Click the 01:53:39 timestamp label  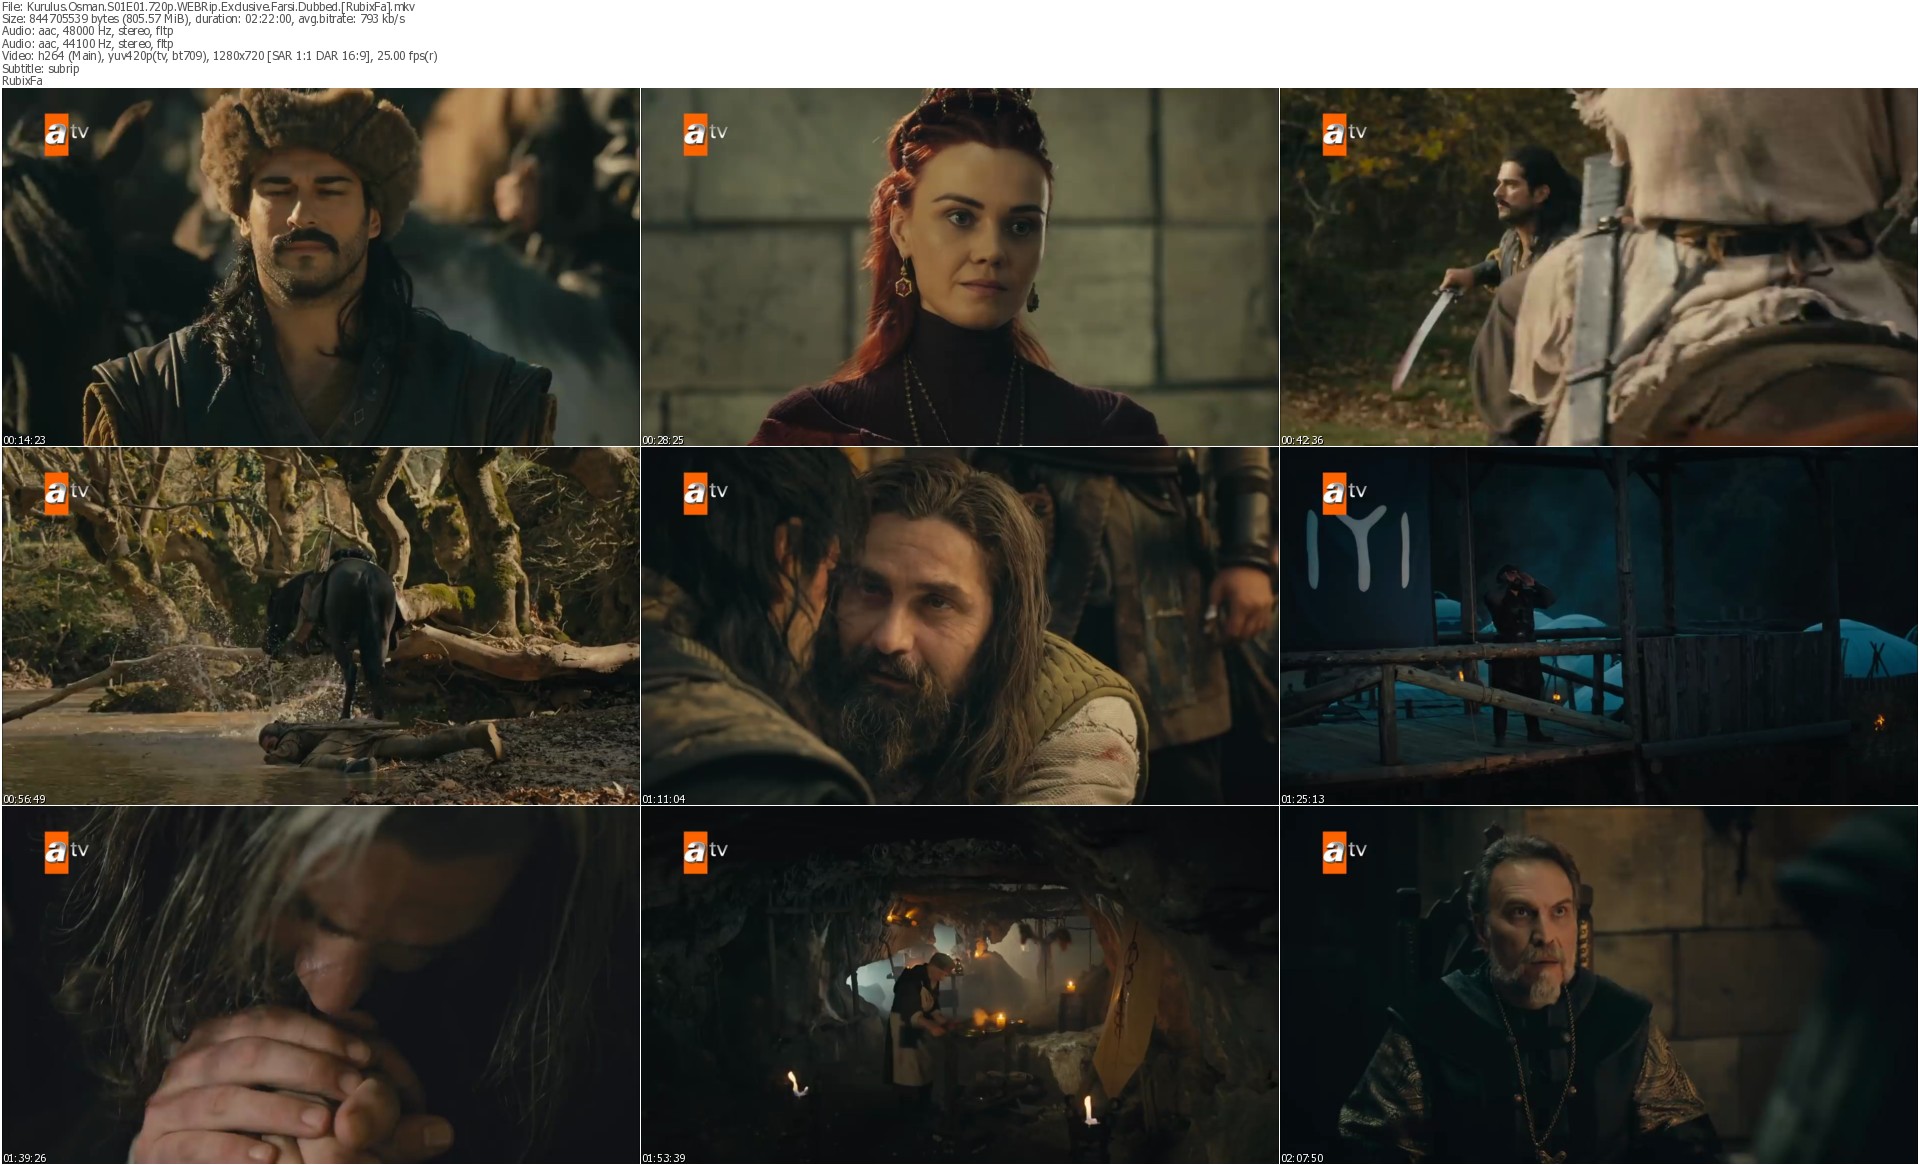tap(663, 1158)
